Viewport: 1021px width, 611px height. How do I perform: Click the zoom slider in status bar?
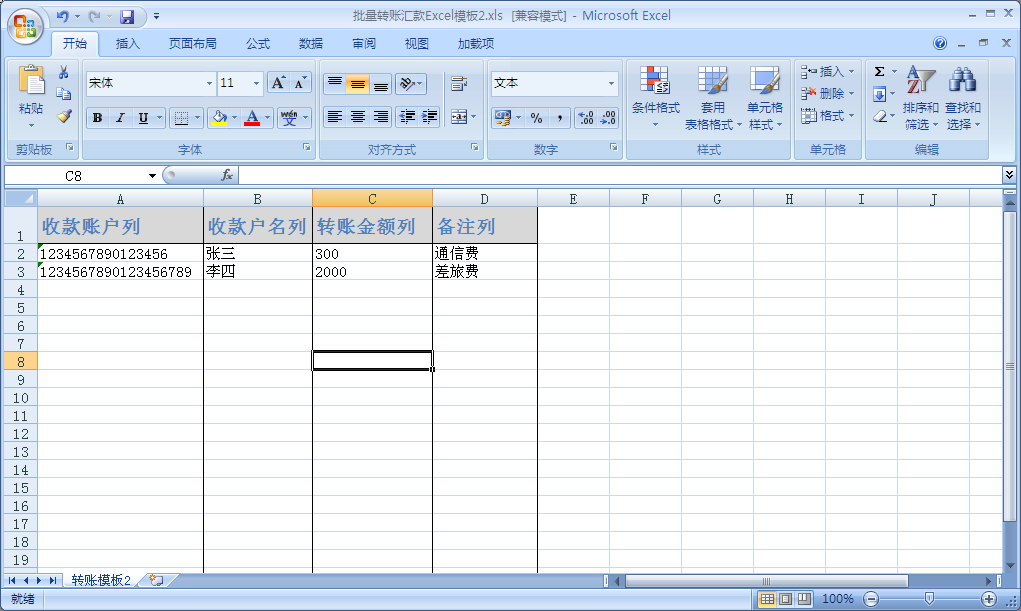coord(929,599)
